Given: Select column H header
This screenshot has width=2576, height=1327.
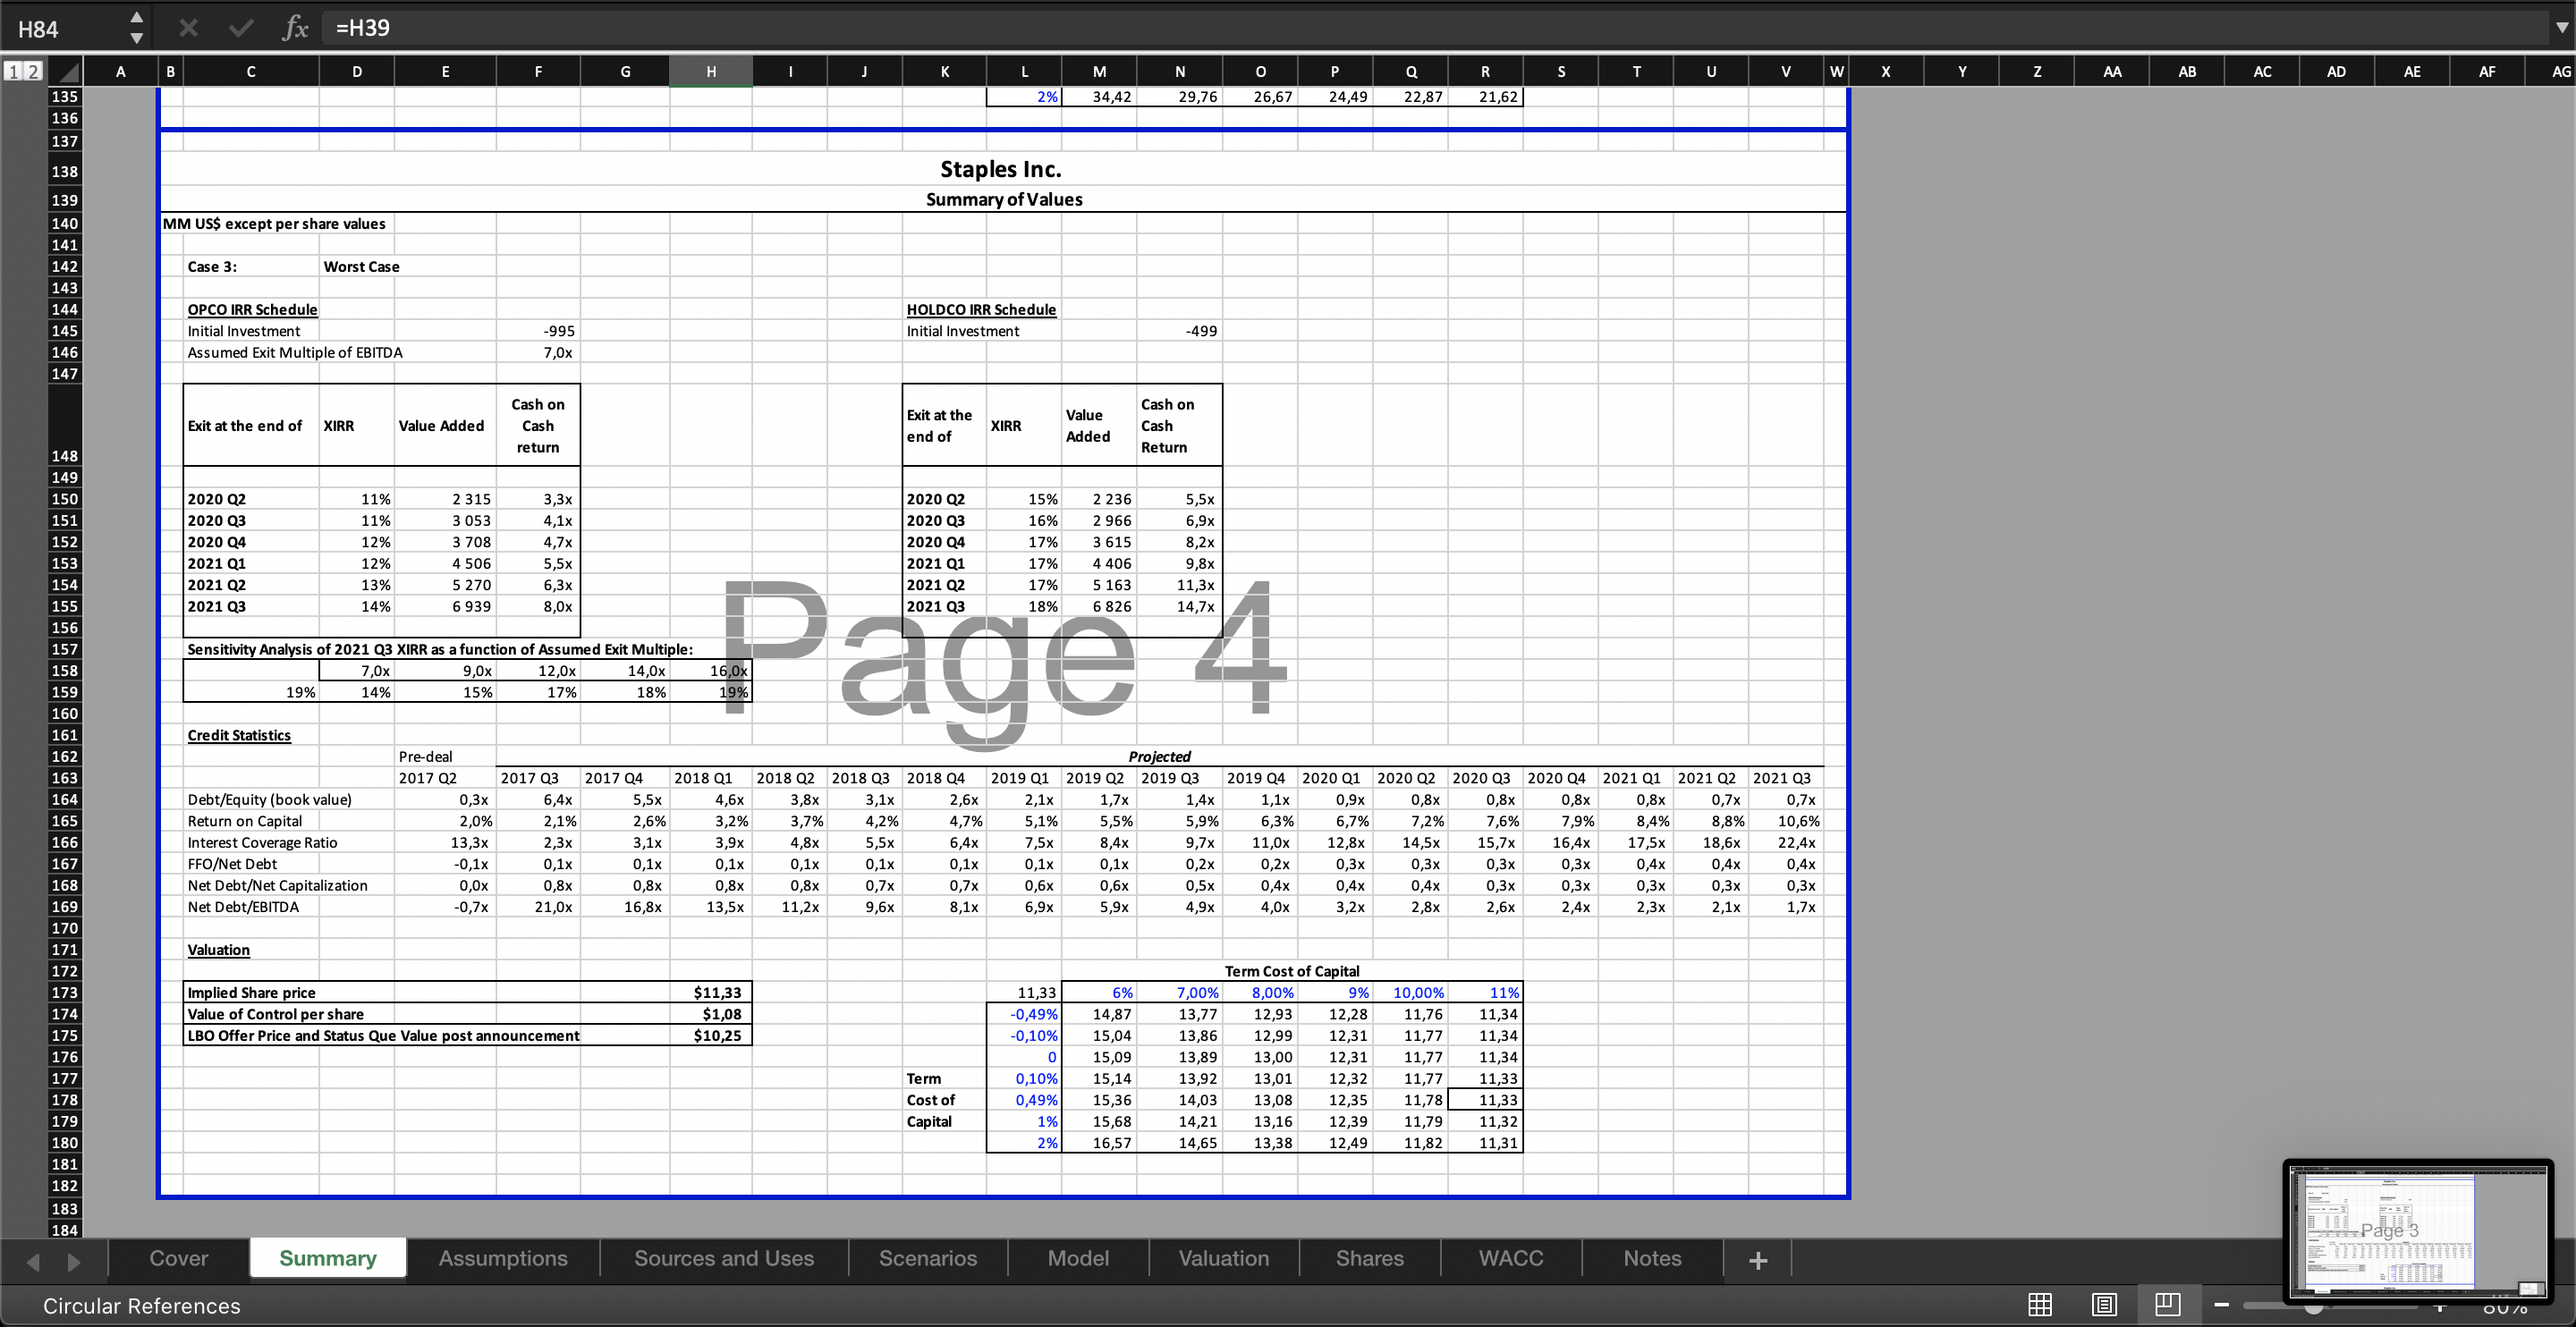Looking at the screenshot, I should (x=711, y=71).
